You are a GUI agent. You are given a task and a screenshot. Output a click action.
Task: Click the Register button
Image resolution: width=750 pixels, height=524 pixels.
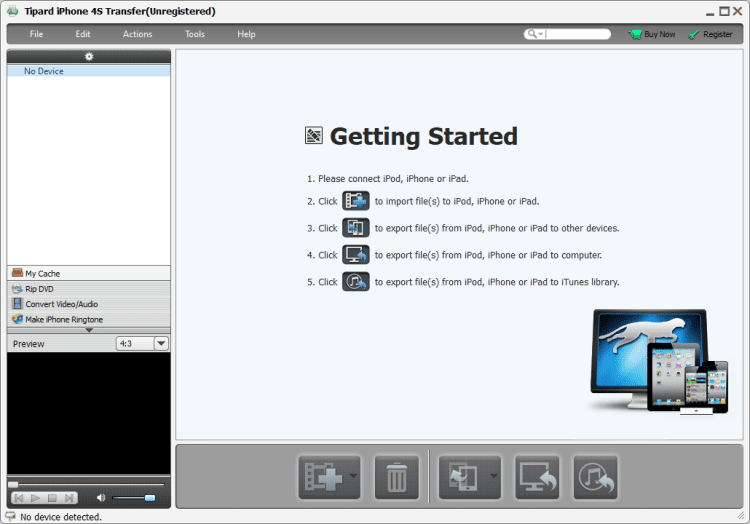[x=710, y=34]
